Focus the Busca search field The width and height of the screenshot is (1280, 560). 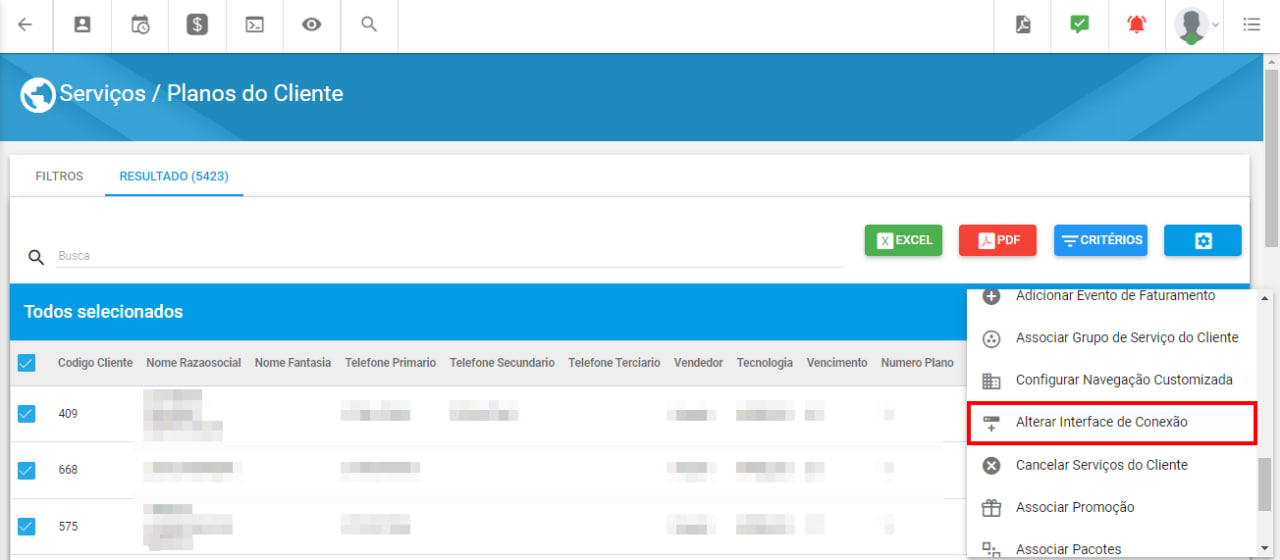coord(449,256)
